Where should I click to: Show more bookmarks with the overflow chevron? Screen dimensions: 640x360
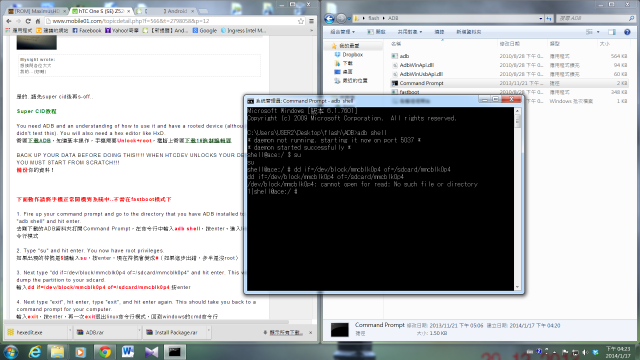311,31
